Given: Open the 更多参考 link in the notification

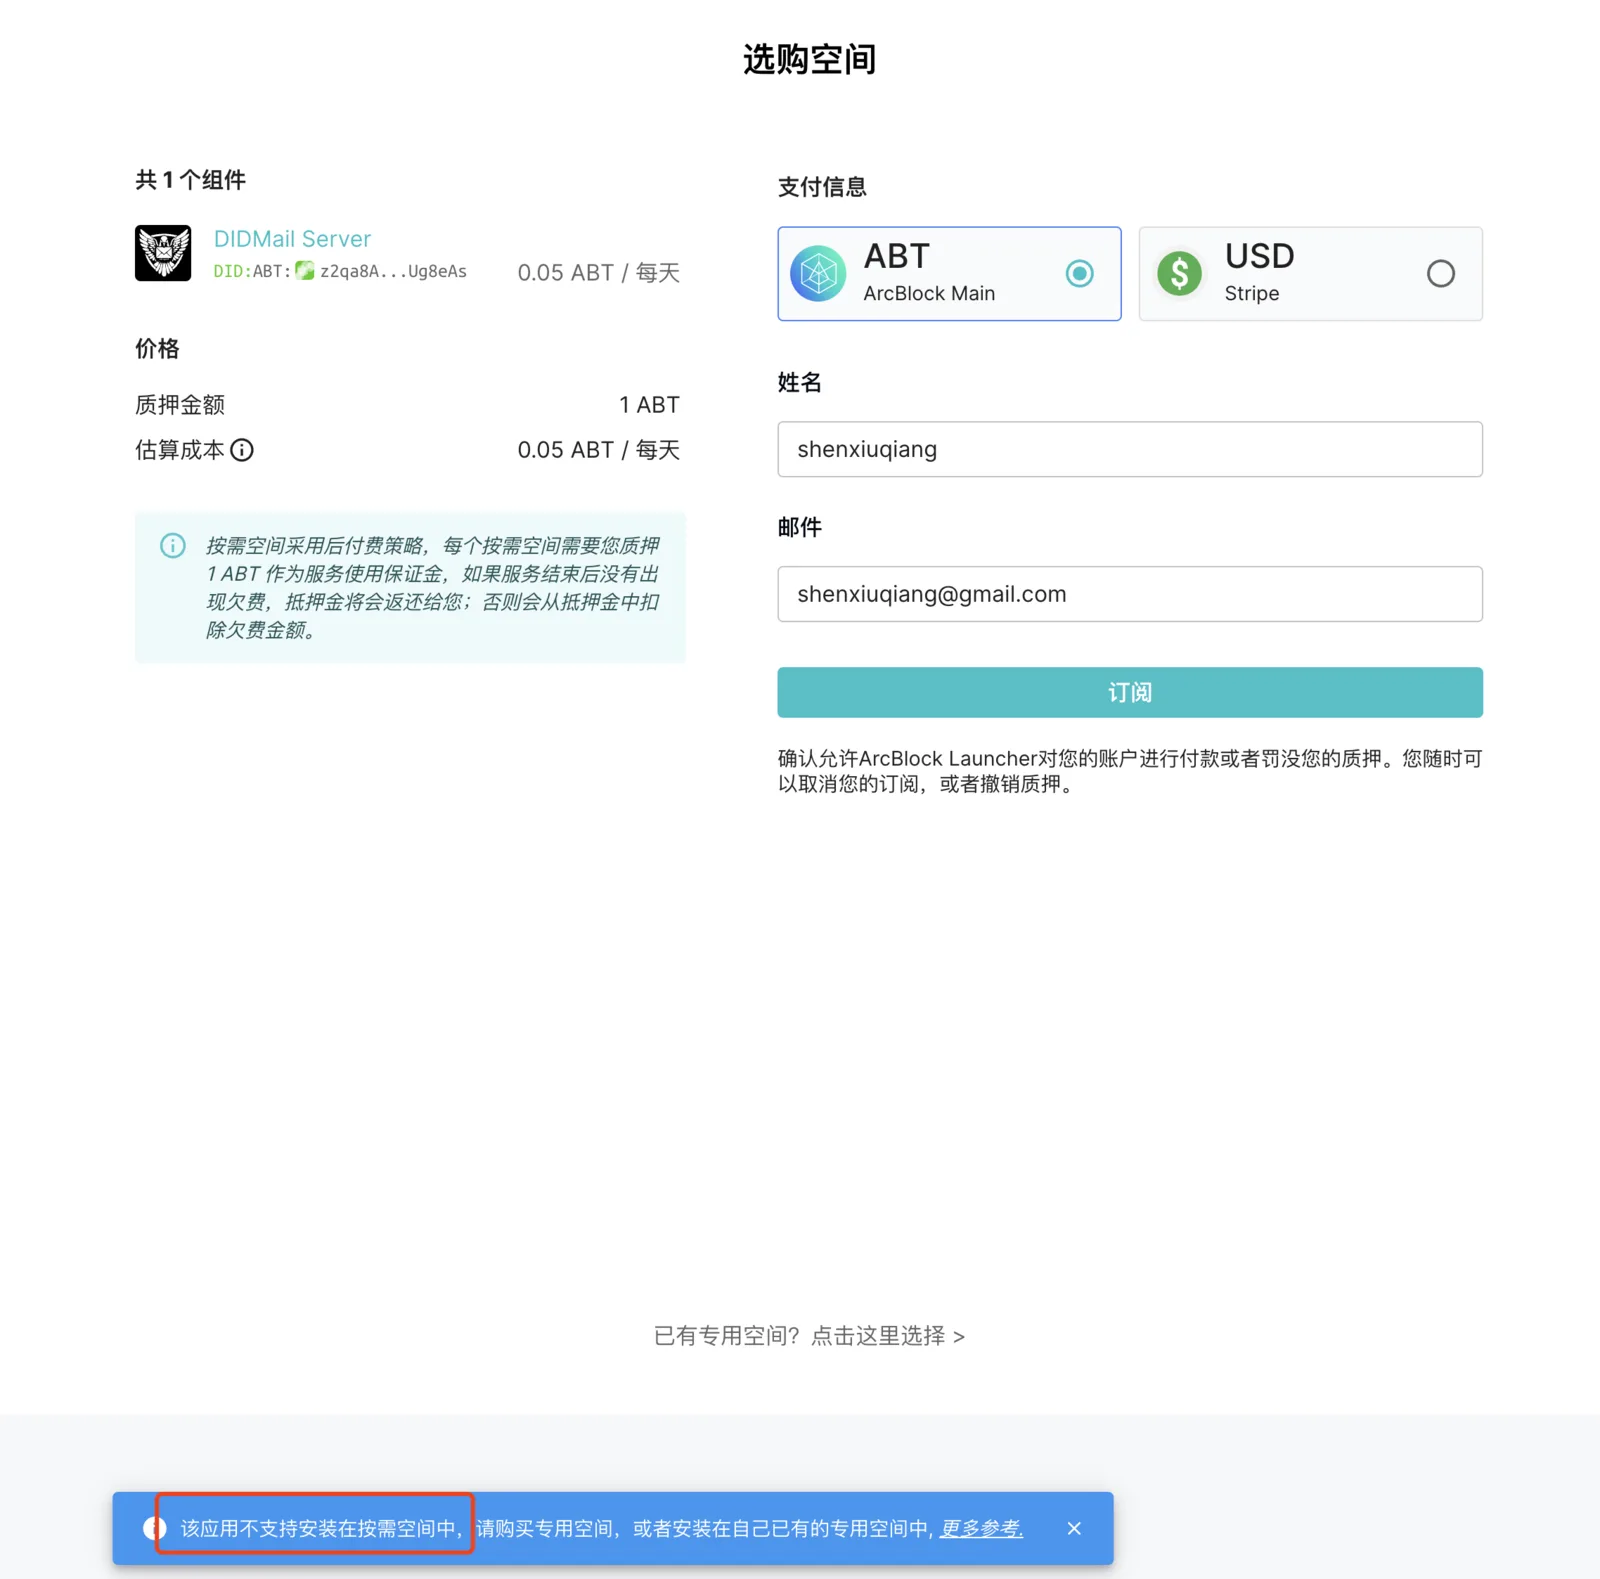Looking at the screenshot, I should coord(981,1528).
